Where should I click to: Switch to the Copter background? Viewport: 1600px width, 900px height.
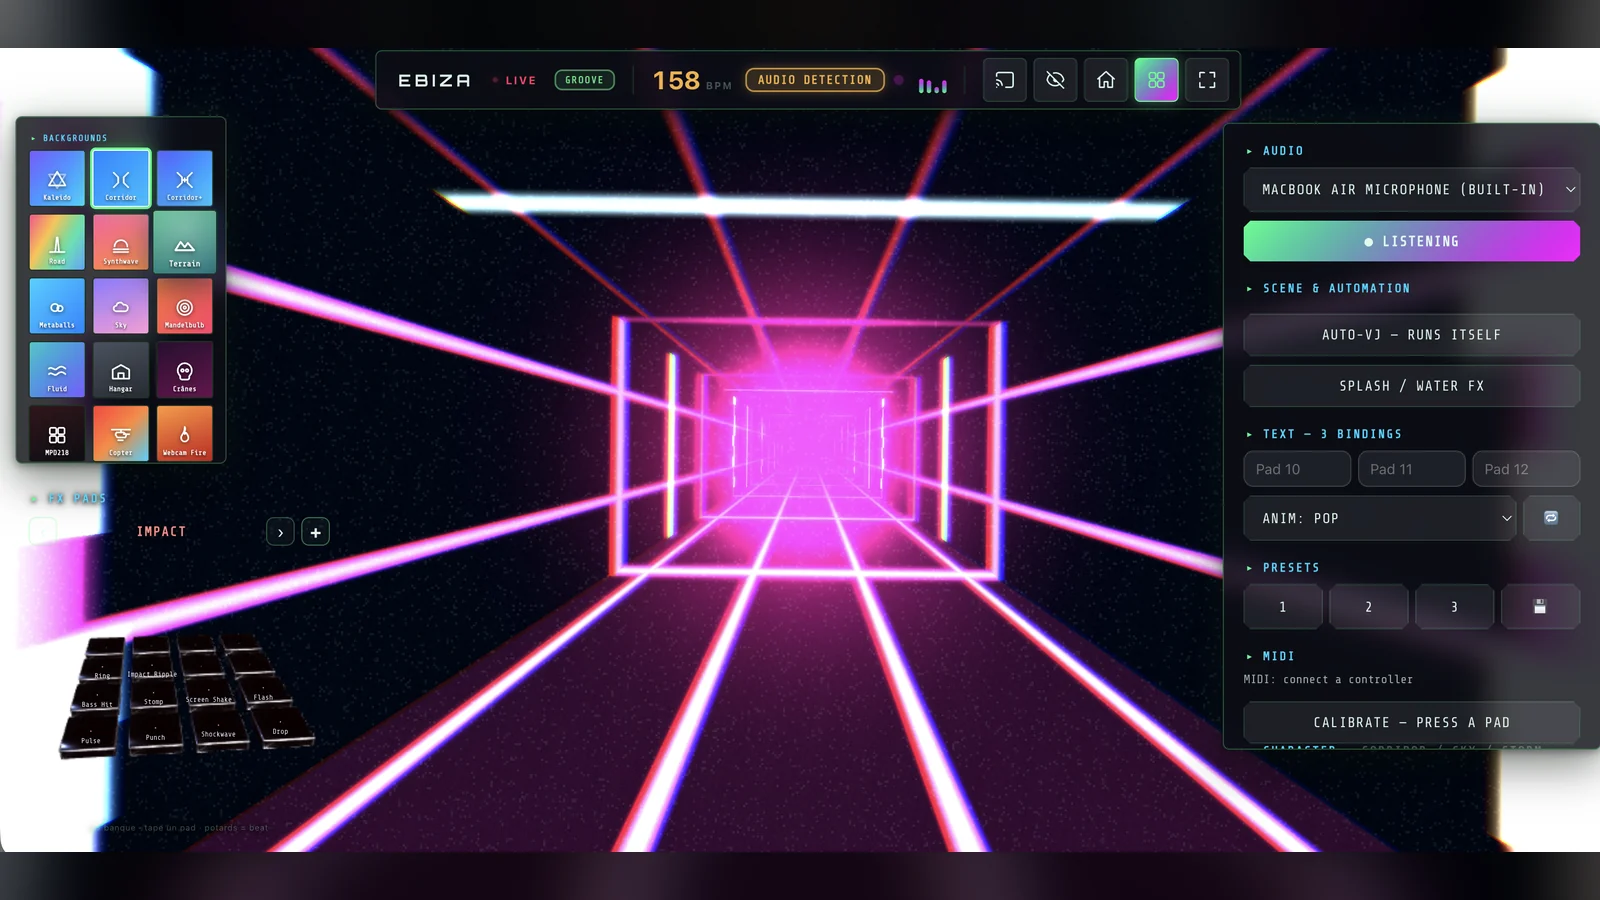tap(121, 434)
